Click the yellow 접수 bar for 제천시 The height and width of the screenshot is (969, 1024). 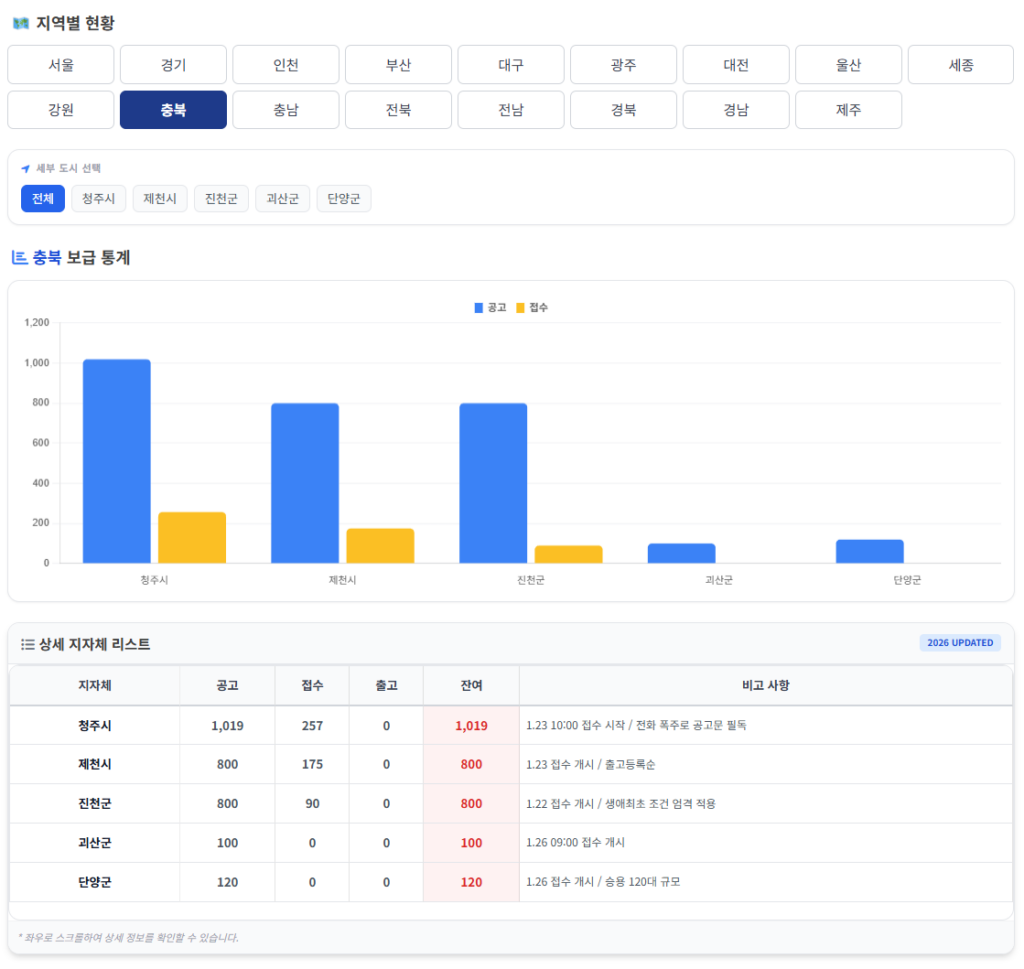tap(380, 545)
